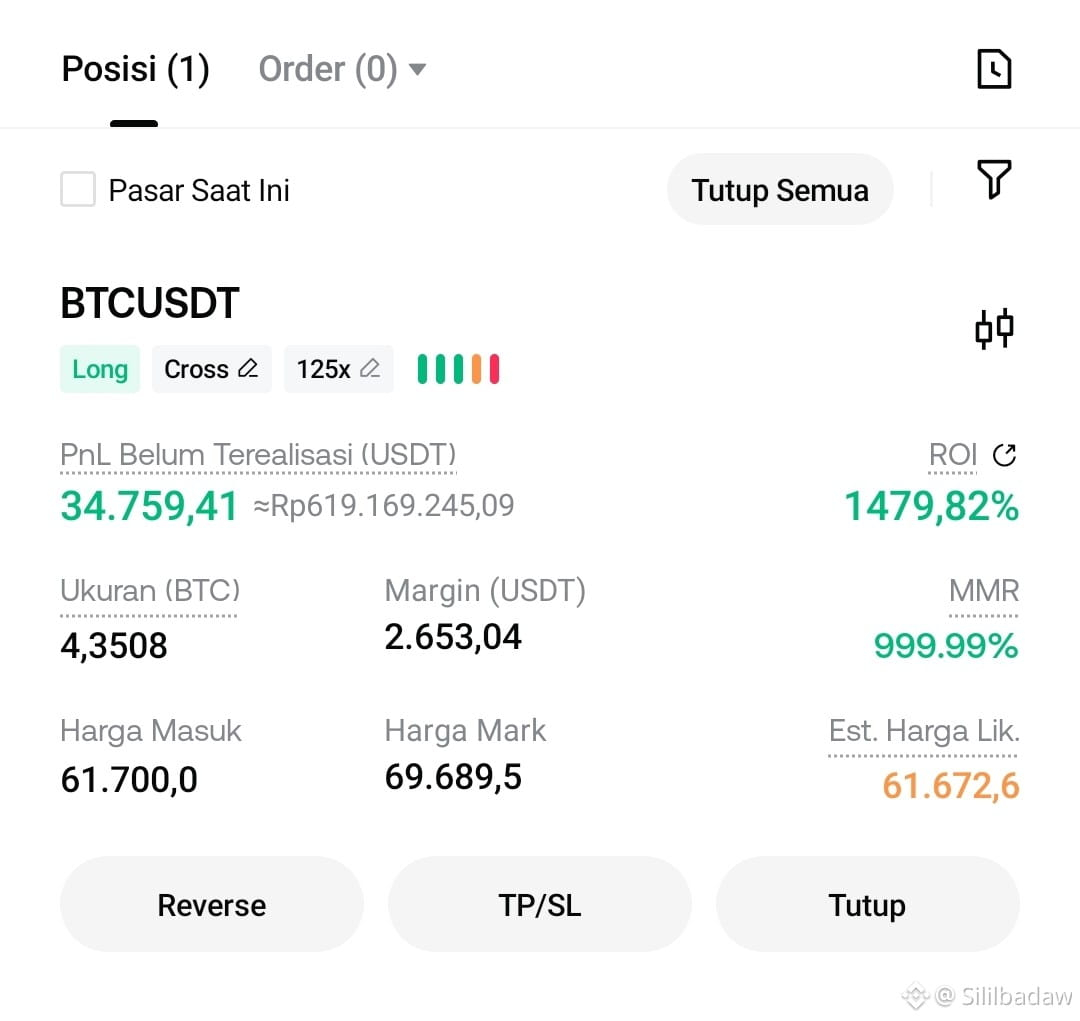Open the 125x leverage selector
The height and width of the screenshot is (1021, 1080).
(338, 369)
